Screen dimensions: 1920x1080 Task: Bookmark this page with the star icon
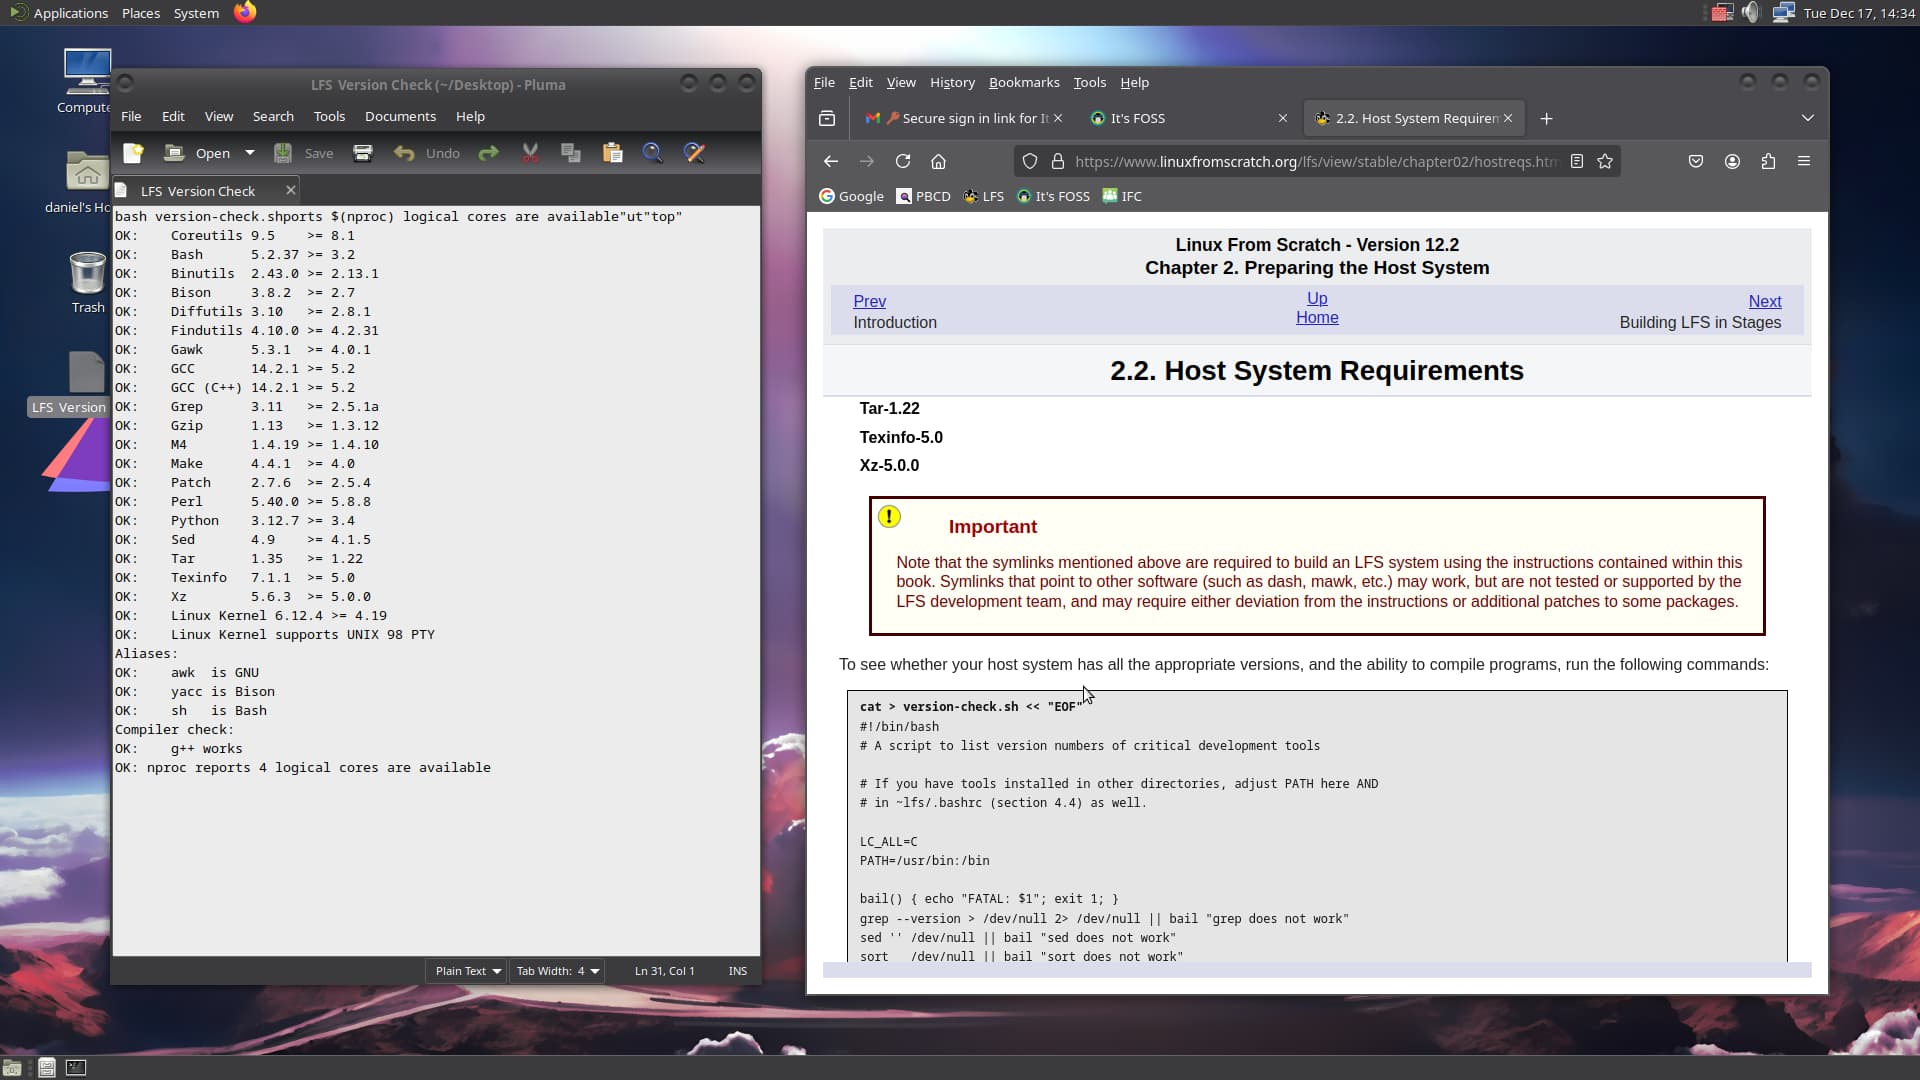click(1605, 162)
